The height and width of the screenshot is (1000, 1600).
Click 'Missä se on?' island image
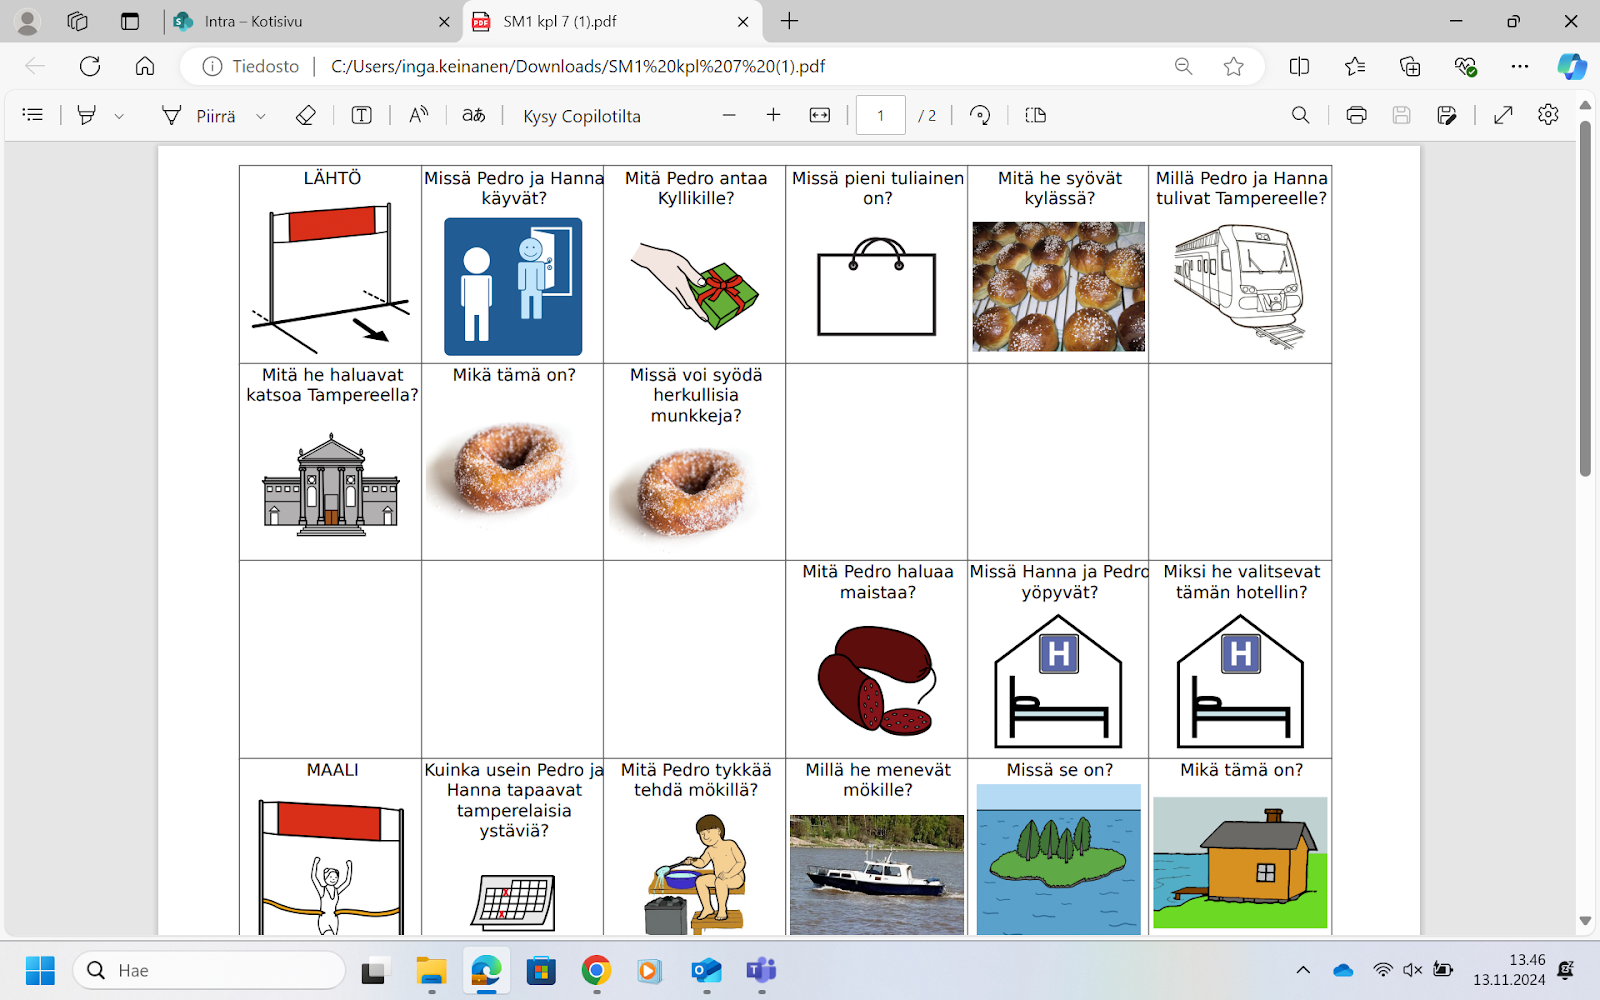(x=1059, y=859)
